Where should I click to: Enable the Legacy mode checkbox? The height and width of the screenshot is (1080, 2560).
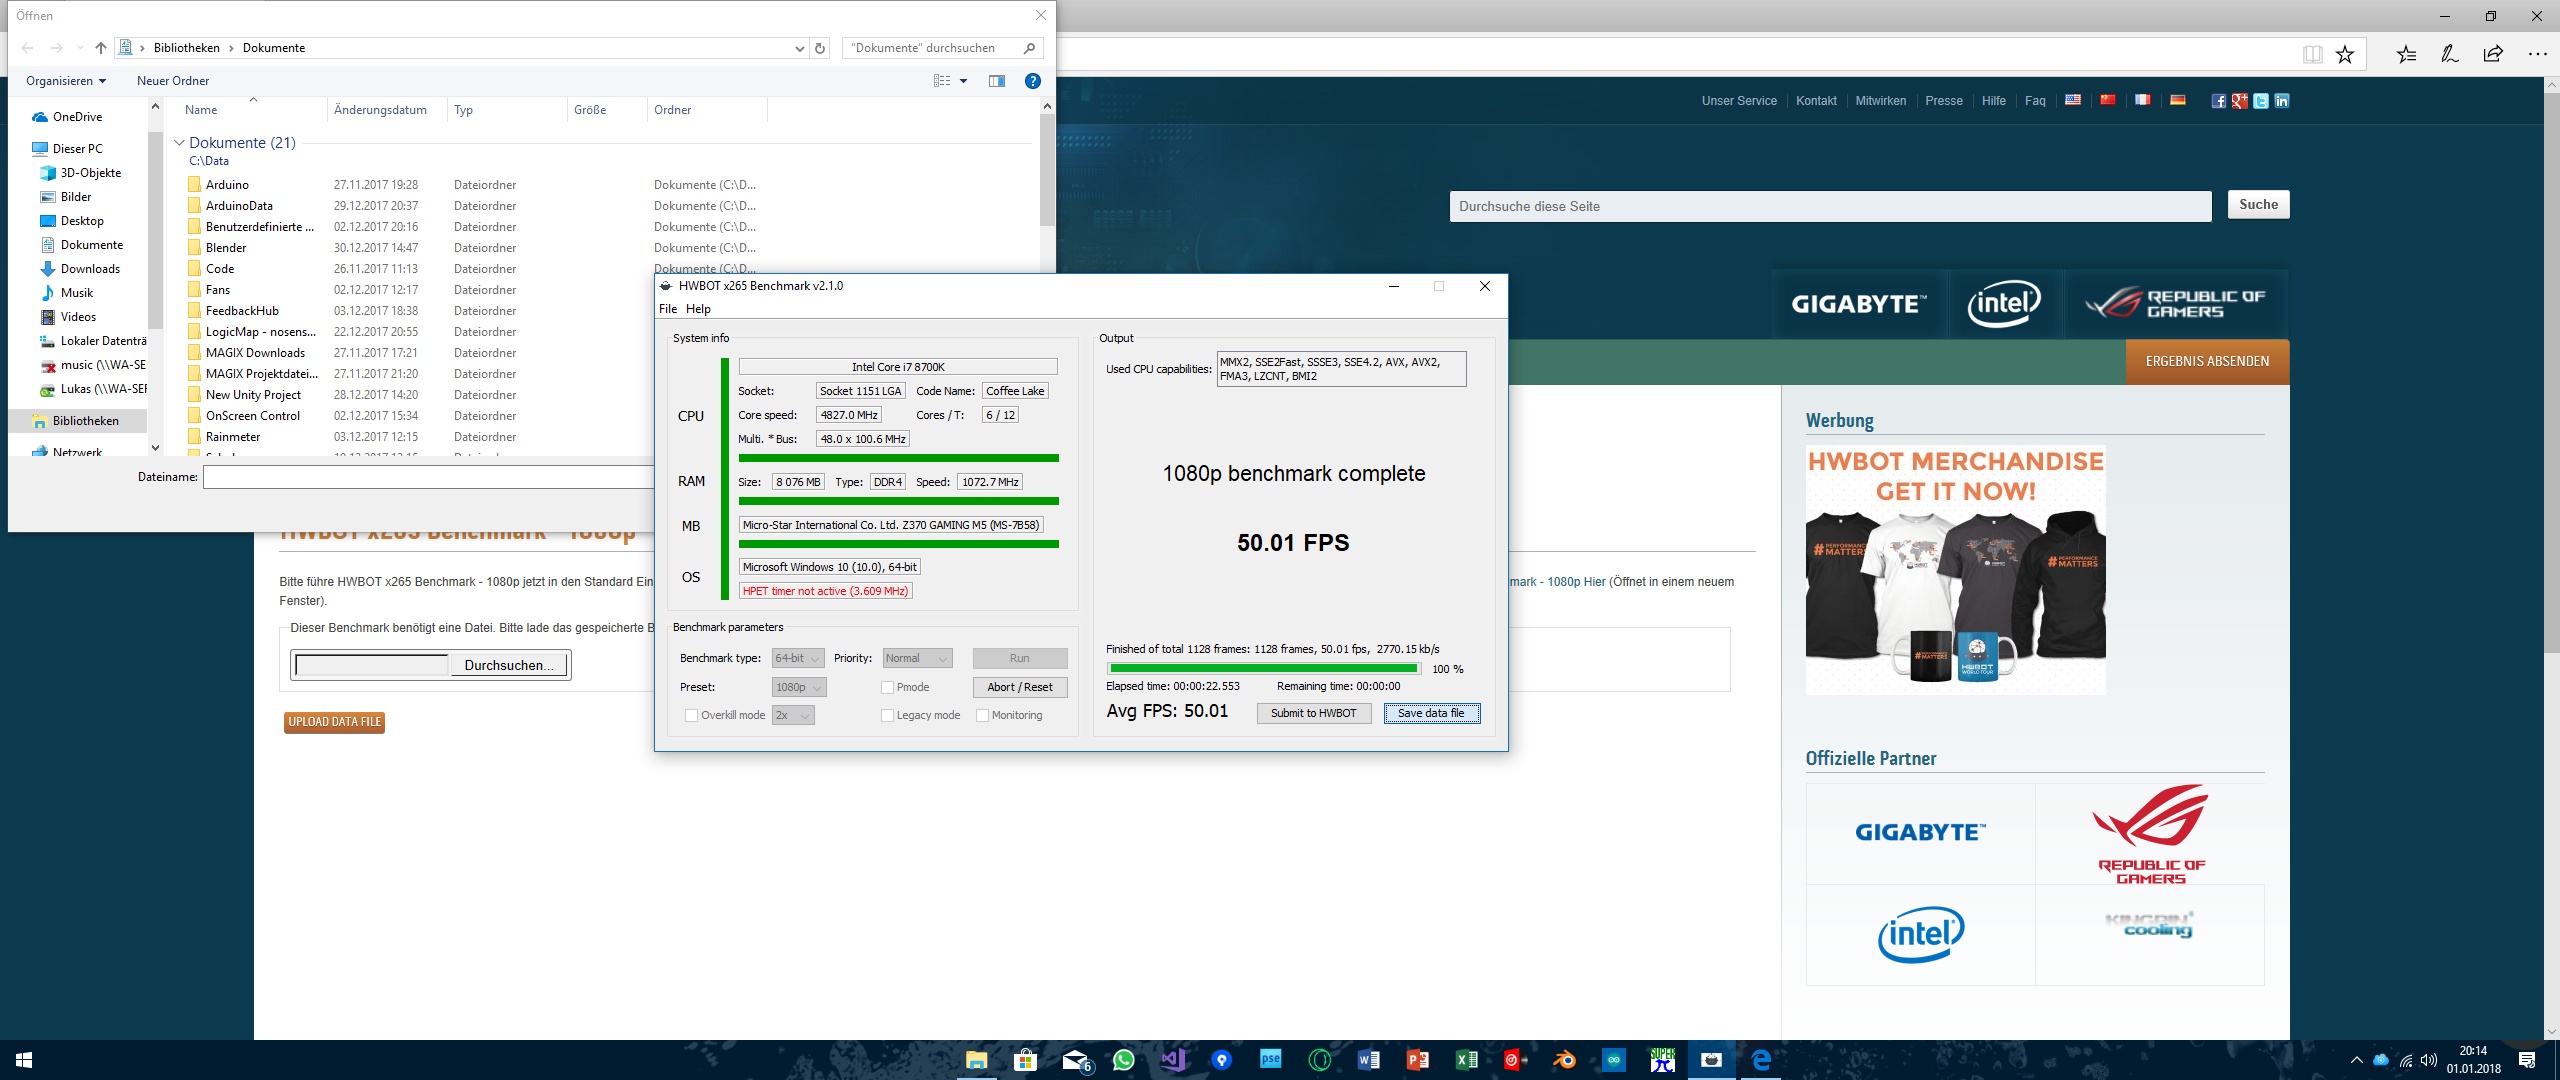coord(887,715)
